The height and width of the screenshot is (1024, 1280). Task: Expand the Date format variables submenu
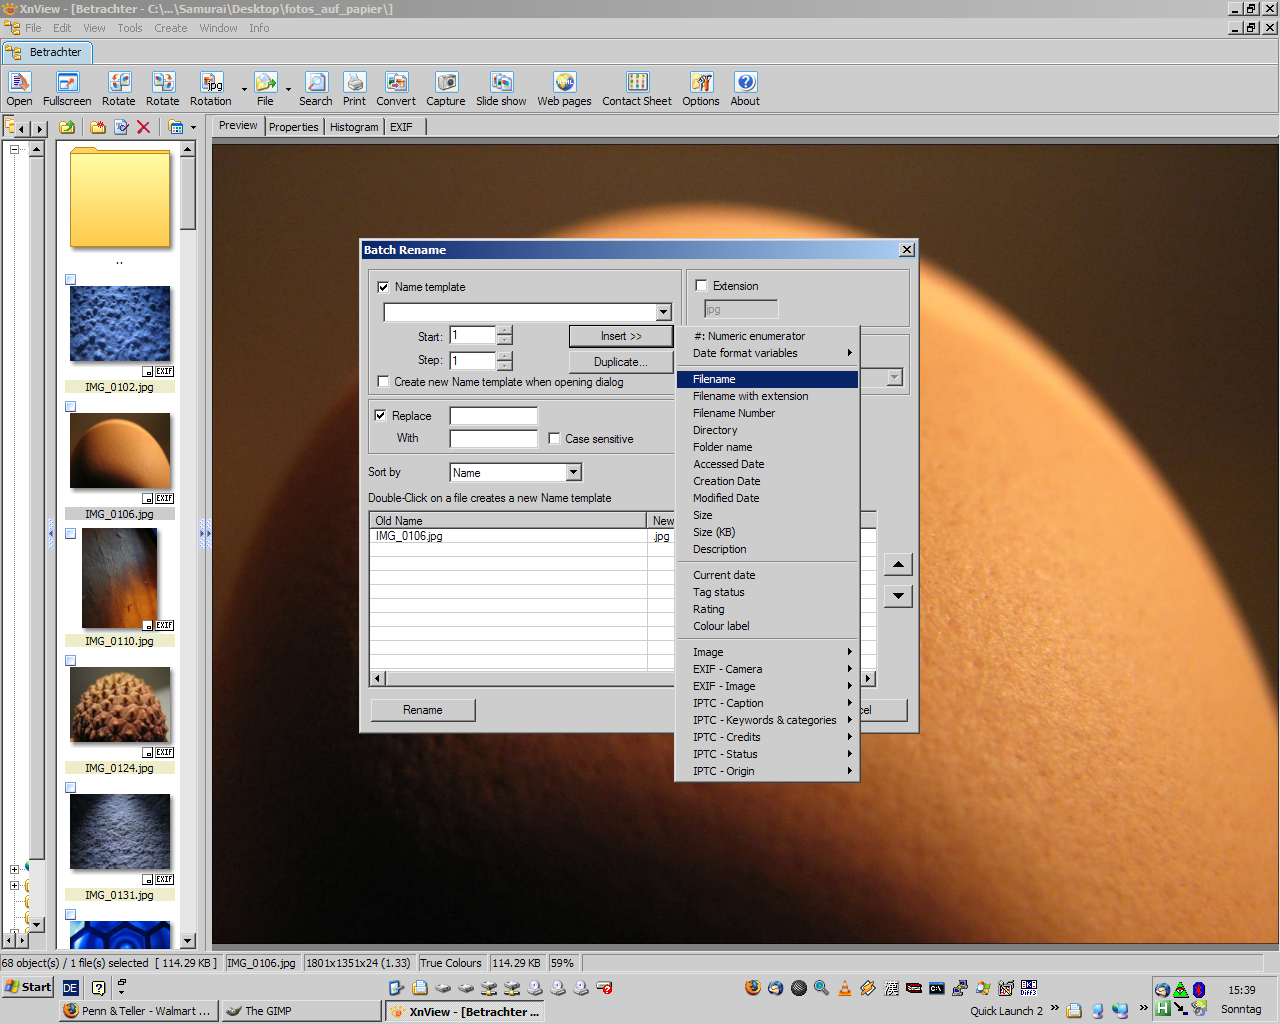coord(767,353)
